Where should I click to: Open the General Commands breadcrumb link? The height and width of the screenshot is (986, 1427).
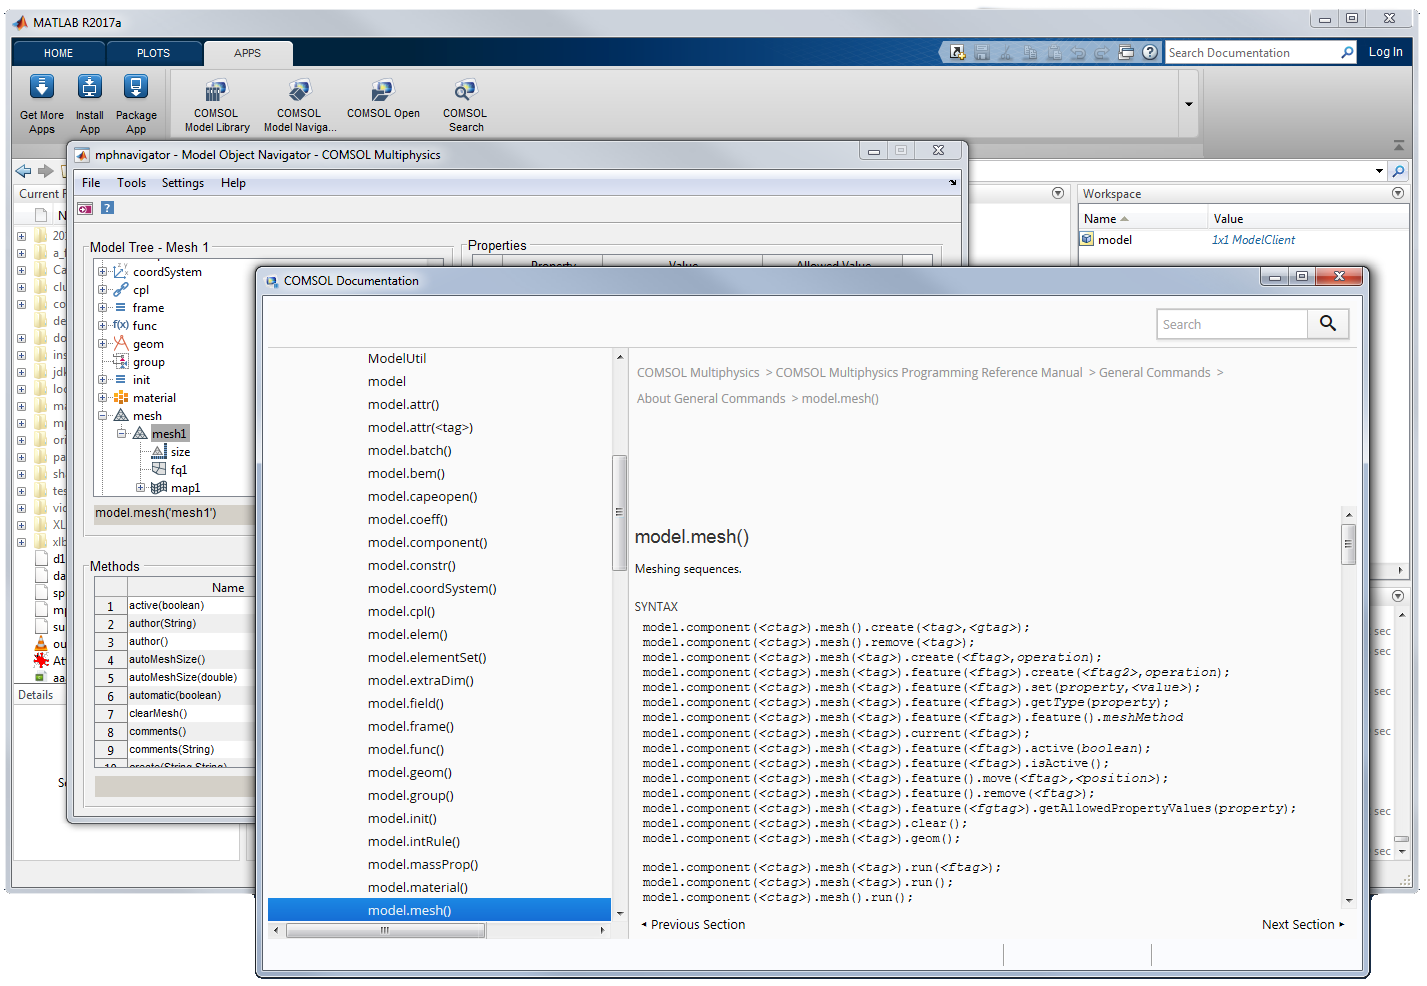tap(1154, 373)
